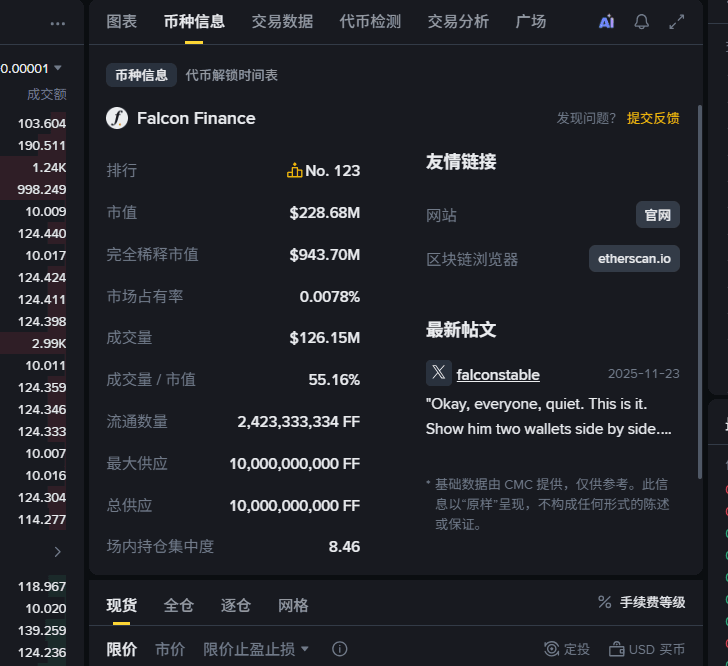728x666 pixels.
Task: Click the 总供应 label
Action: [x=130, y=505]
